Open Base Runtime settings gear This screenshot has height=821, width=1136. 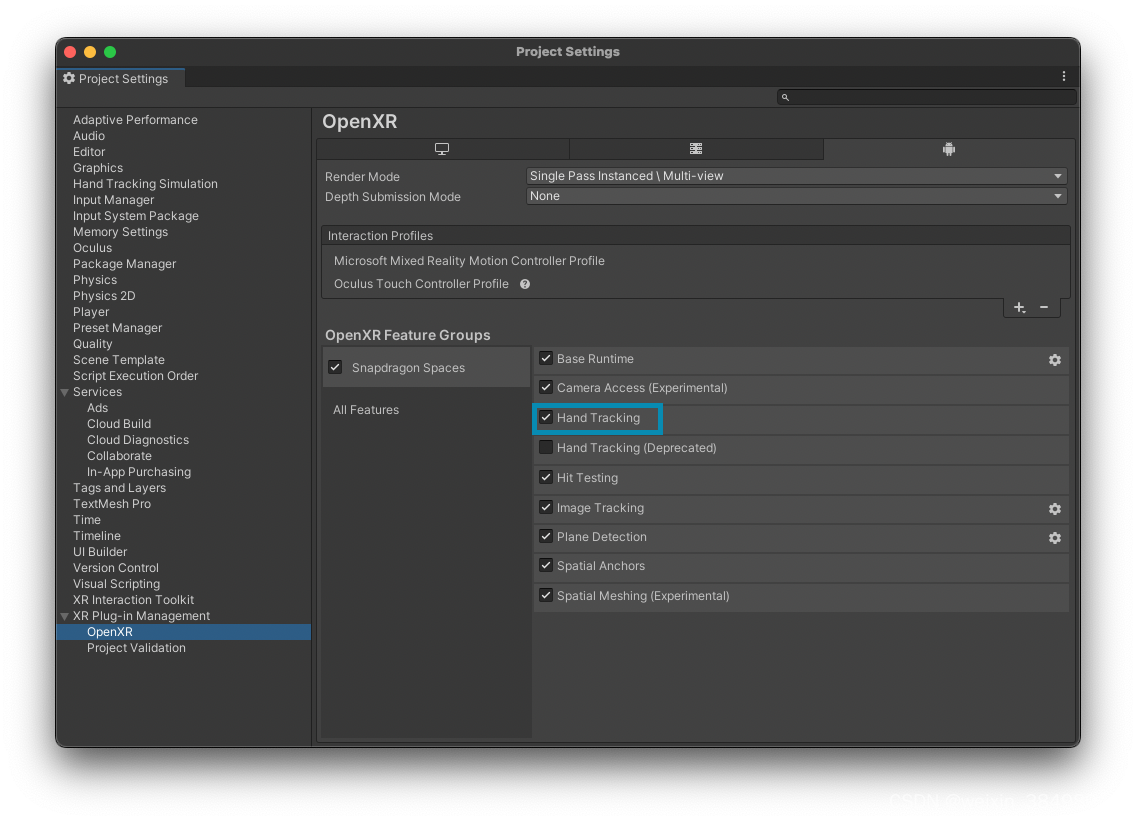1055,360
